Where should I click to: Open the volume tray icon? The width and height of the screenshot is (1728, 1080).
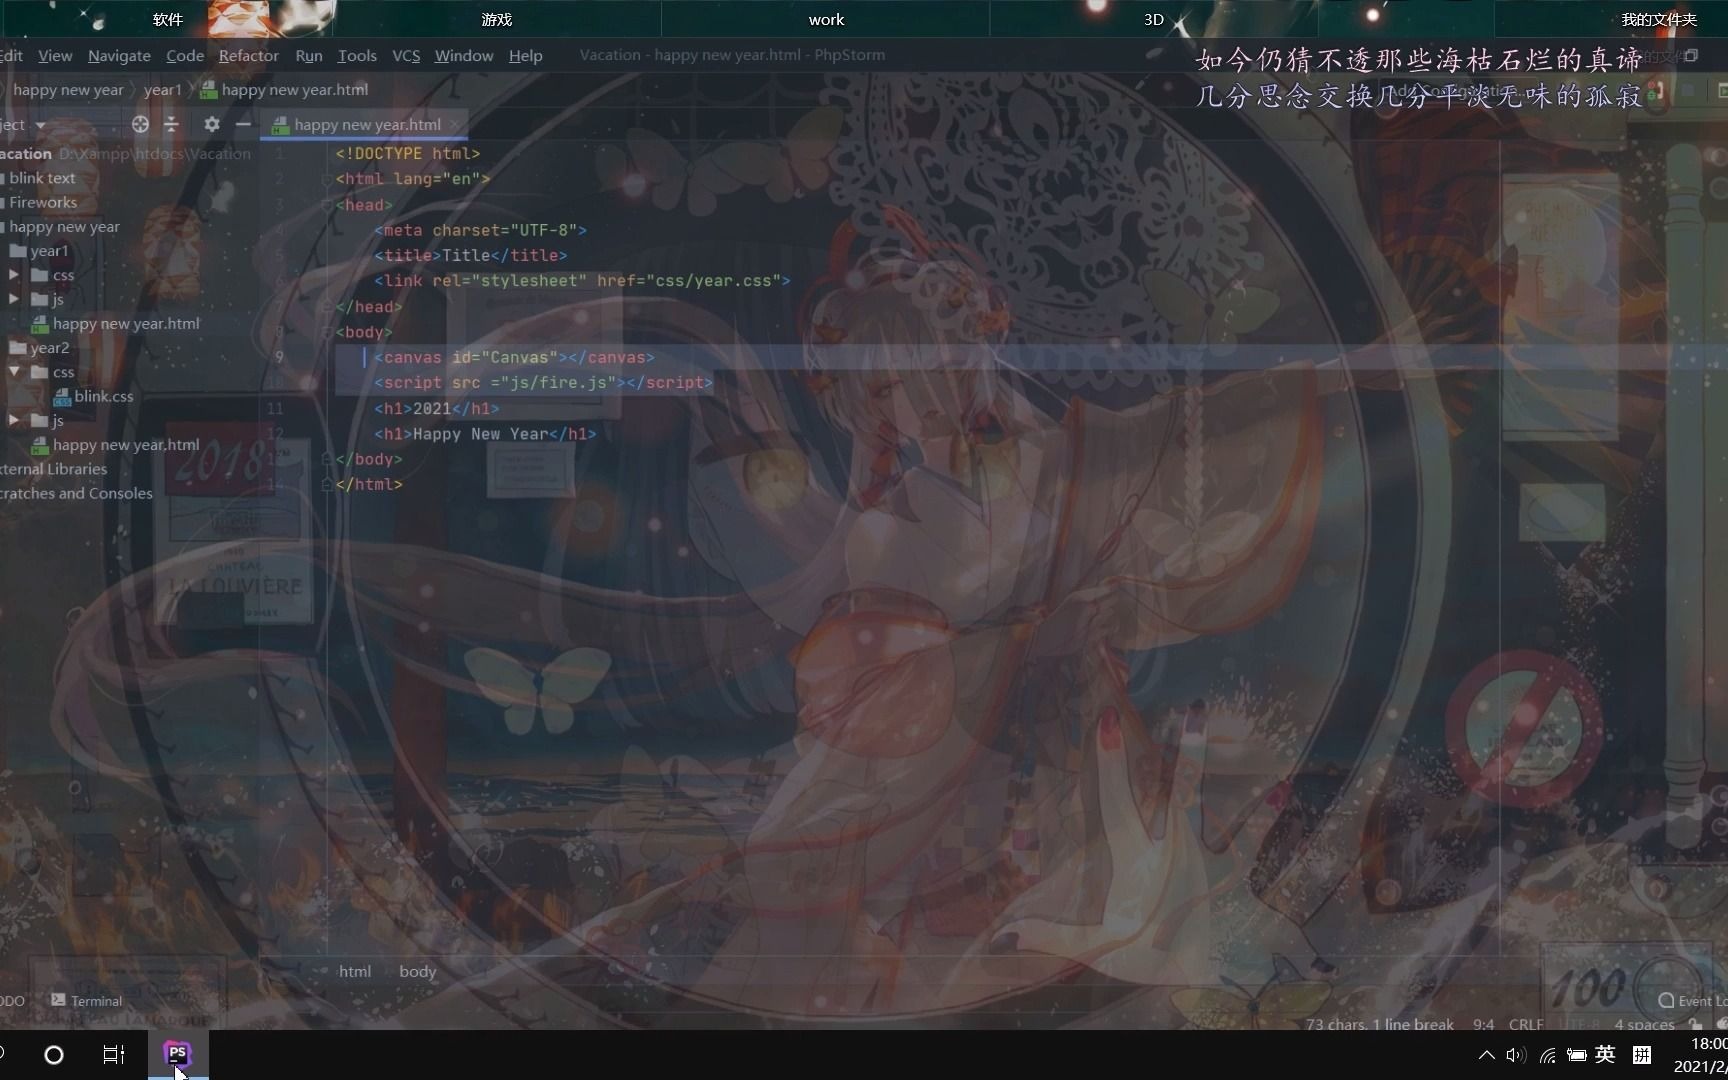click(x=1516, y=1055)
